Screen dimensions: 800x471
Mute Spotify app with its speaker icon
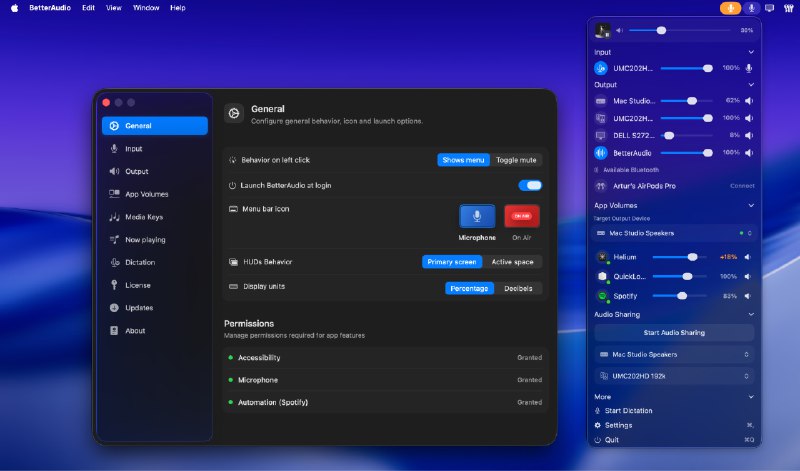(747, 296)
